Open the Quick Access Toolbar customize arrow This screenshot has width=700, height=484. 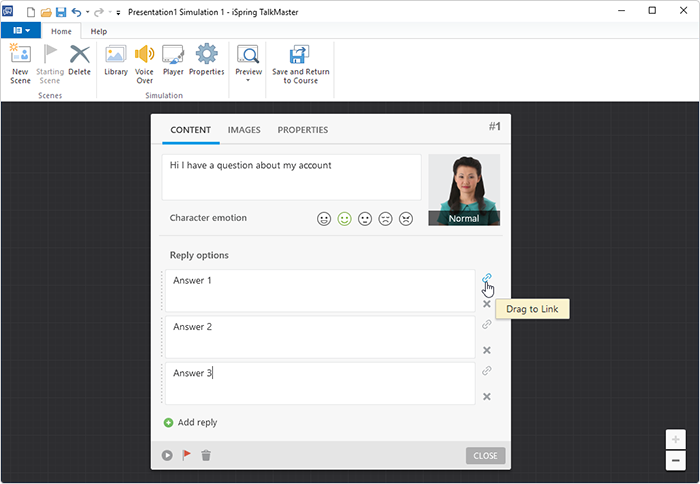pyautogui.click(x=118, y=13)
